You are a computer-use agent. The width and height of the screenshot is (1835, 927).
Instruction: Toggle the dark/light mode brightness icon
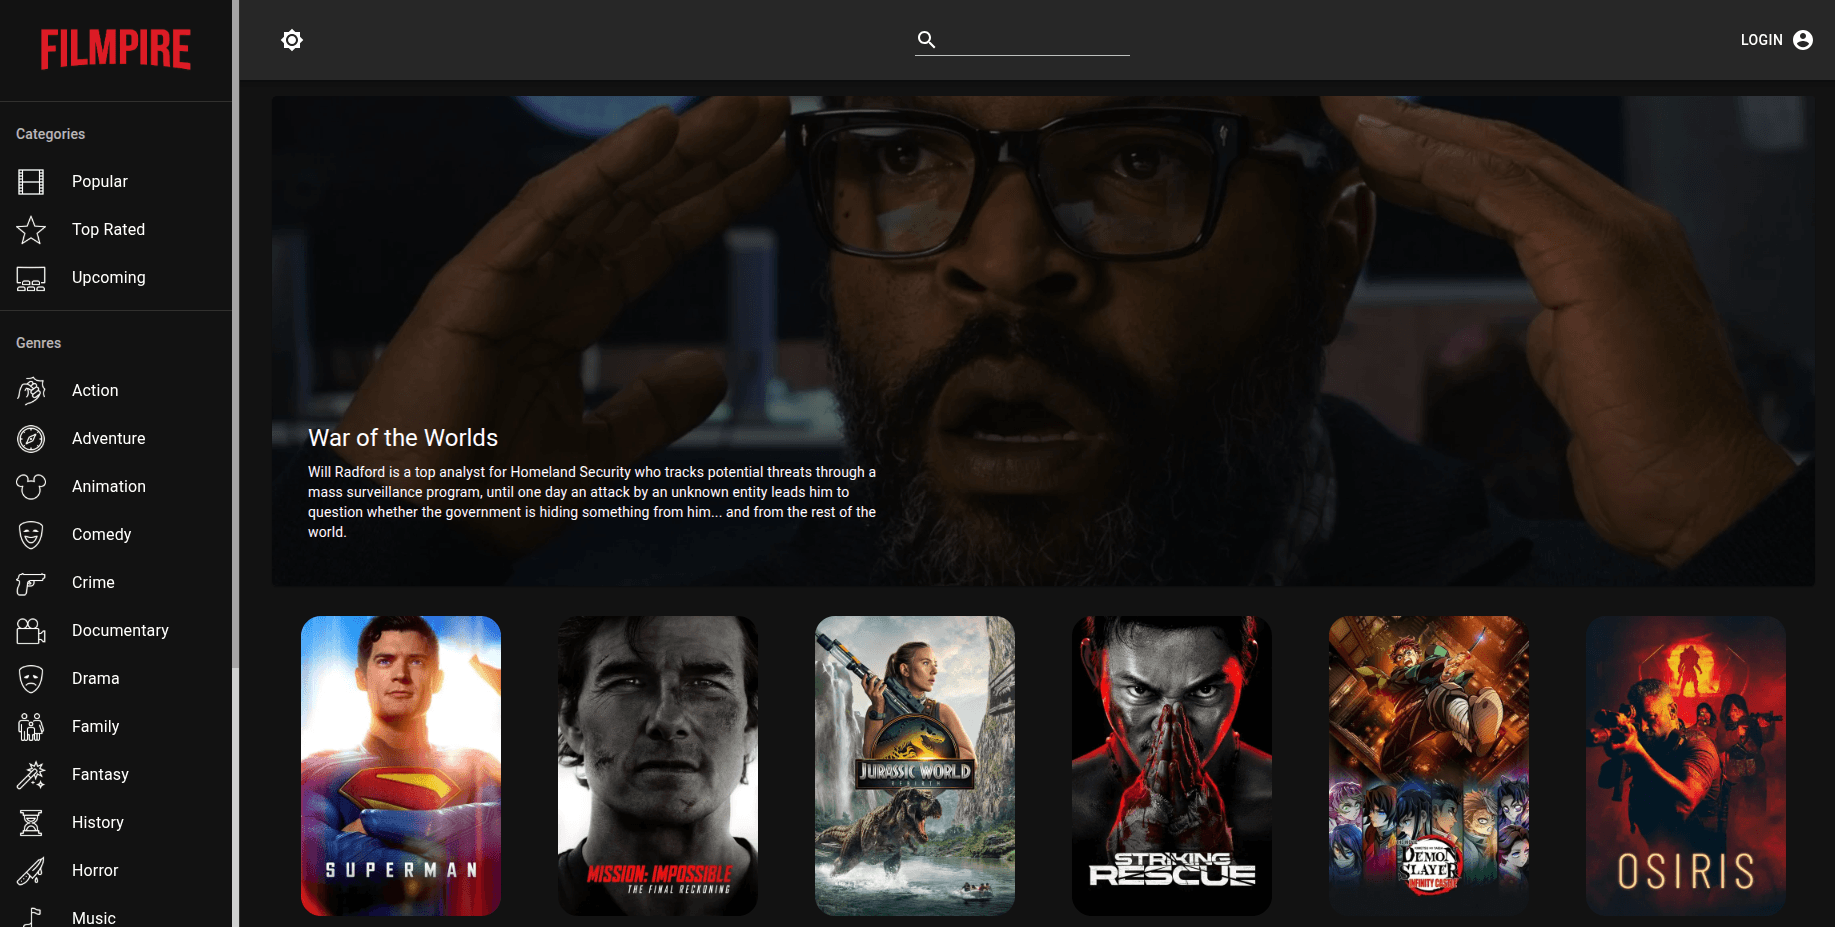point(292,40)
